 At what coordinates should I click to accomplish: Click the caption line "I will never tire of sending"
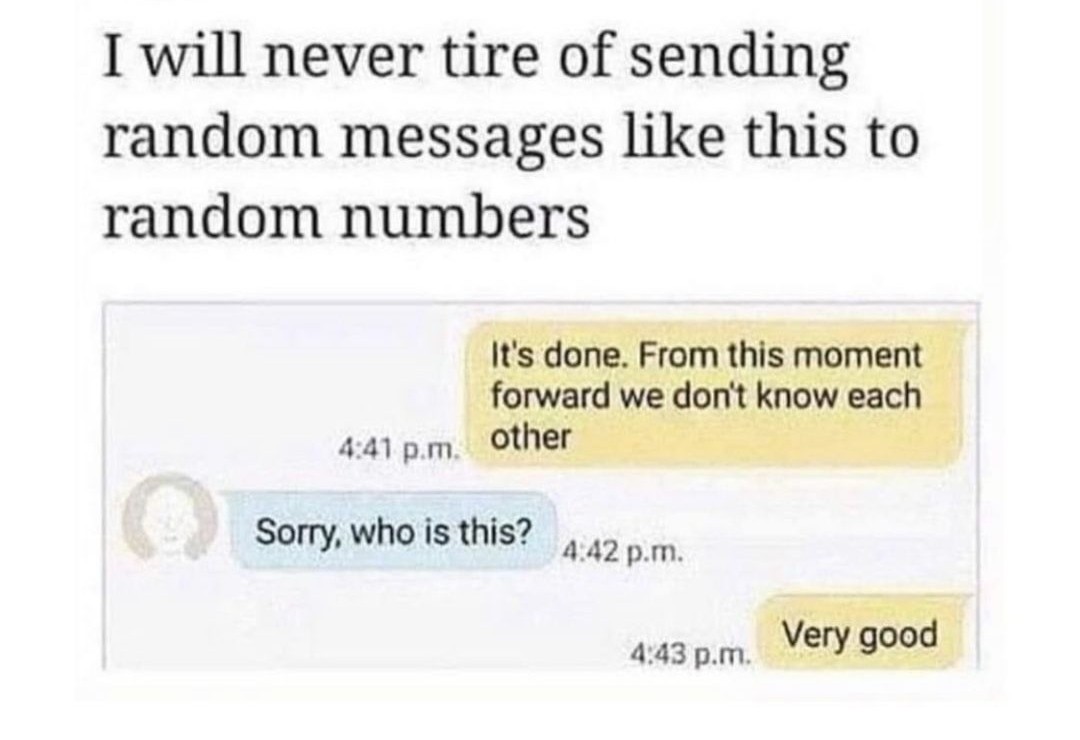pyautogui.click(x=476, y=59)
